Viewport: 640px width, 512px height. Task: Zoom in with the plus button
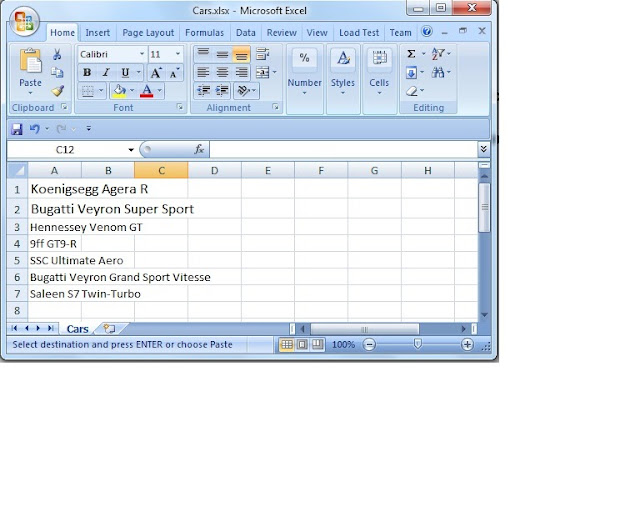467,345
